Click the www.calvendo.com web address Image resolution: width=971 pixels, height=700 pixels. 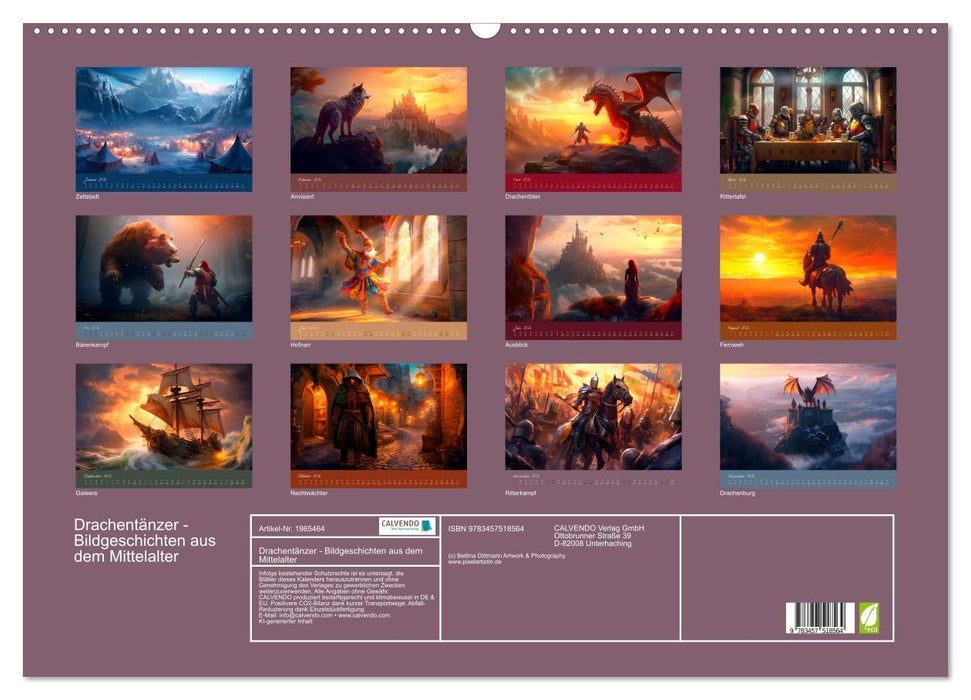363,615
